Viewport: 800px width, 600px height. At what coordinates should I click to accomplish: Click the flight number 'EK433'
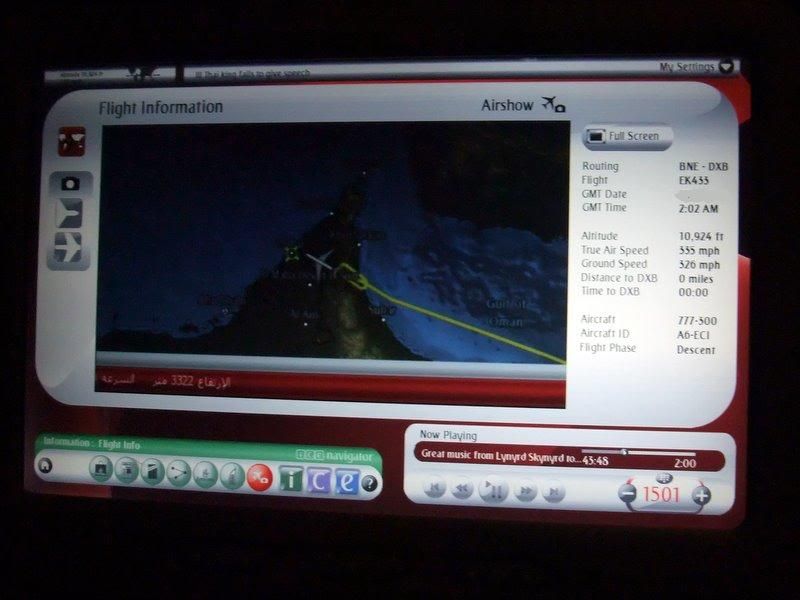pyautogui.click(x=694, y=180)
